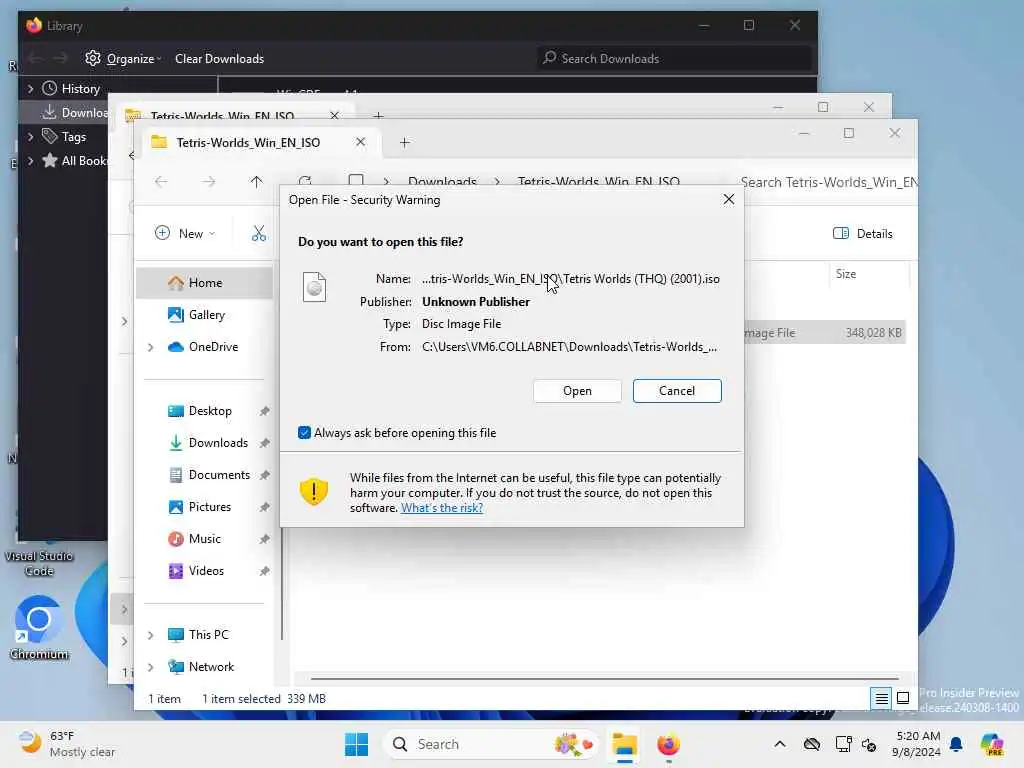Open Chromium desktop shortcut
This screenshot has height=768, width=1024.
pyautogui.click(x=39, y=628)
